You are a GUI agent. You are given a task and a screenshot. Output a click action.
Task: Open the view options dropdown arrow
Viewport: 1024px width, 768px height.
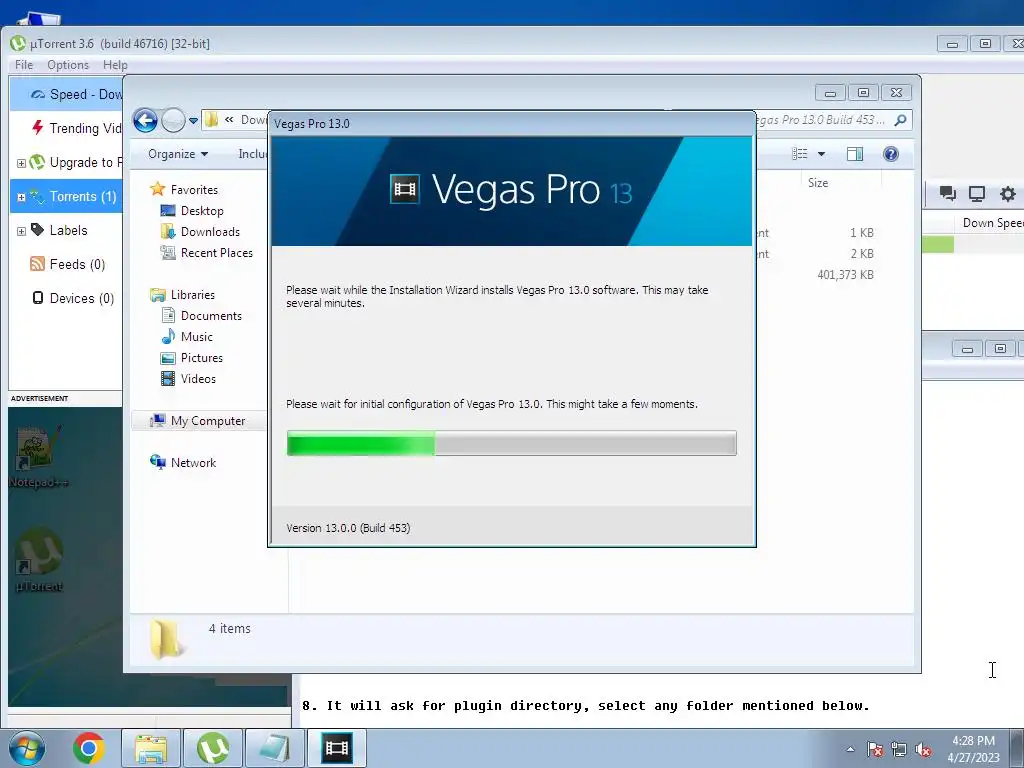(x=822, y=154)
